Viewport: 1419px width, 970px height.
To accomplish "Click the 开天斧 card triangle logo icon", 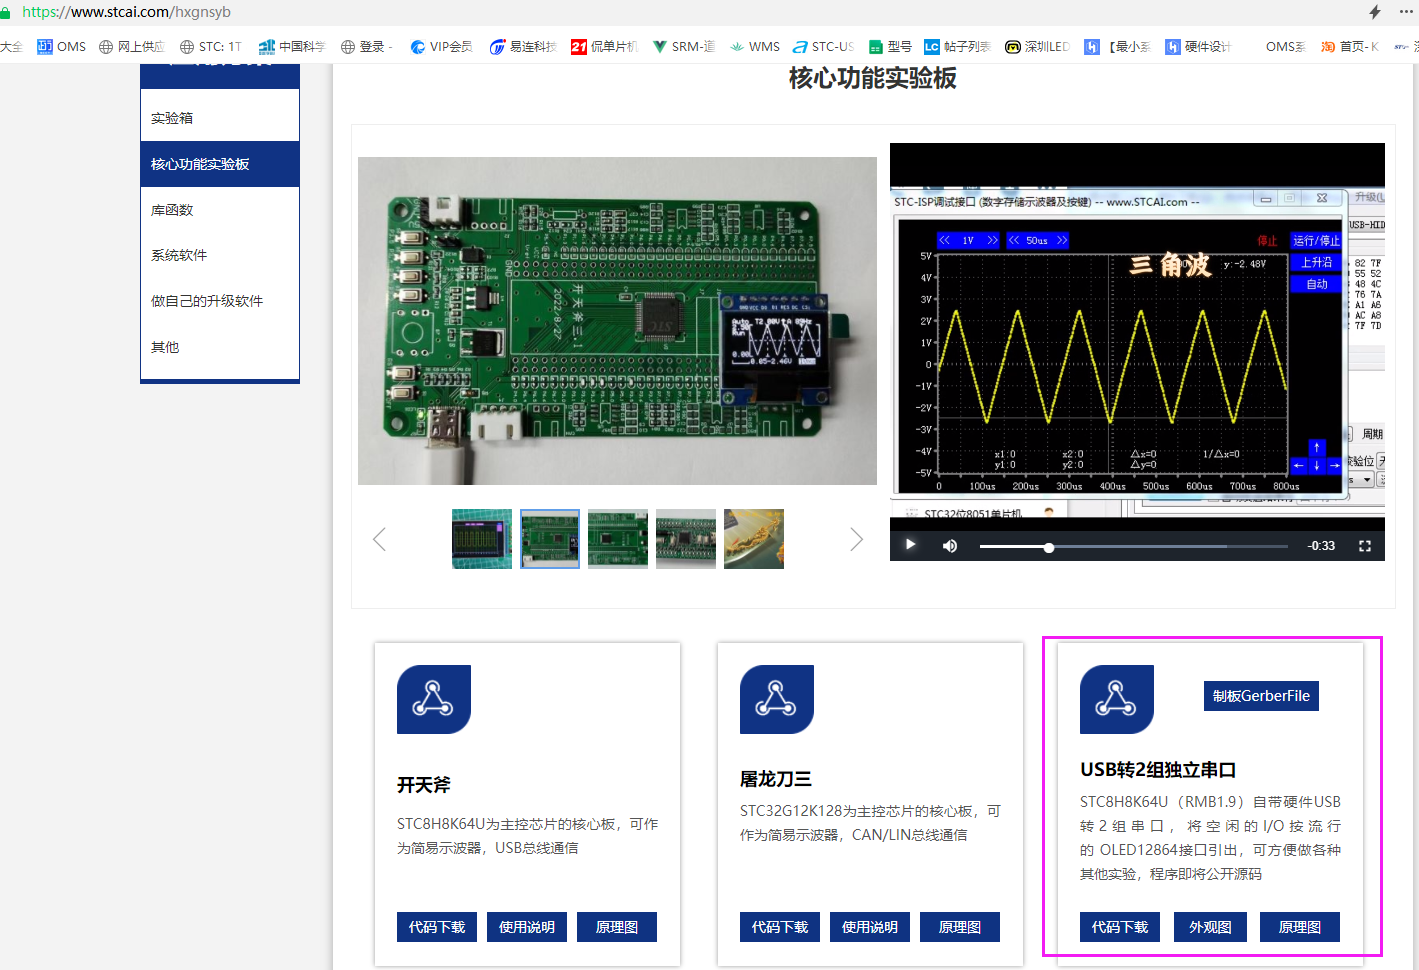I will [x=434, y=699].
